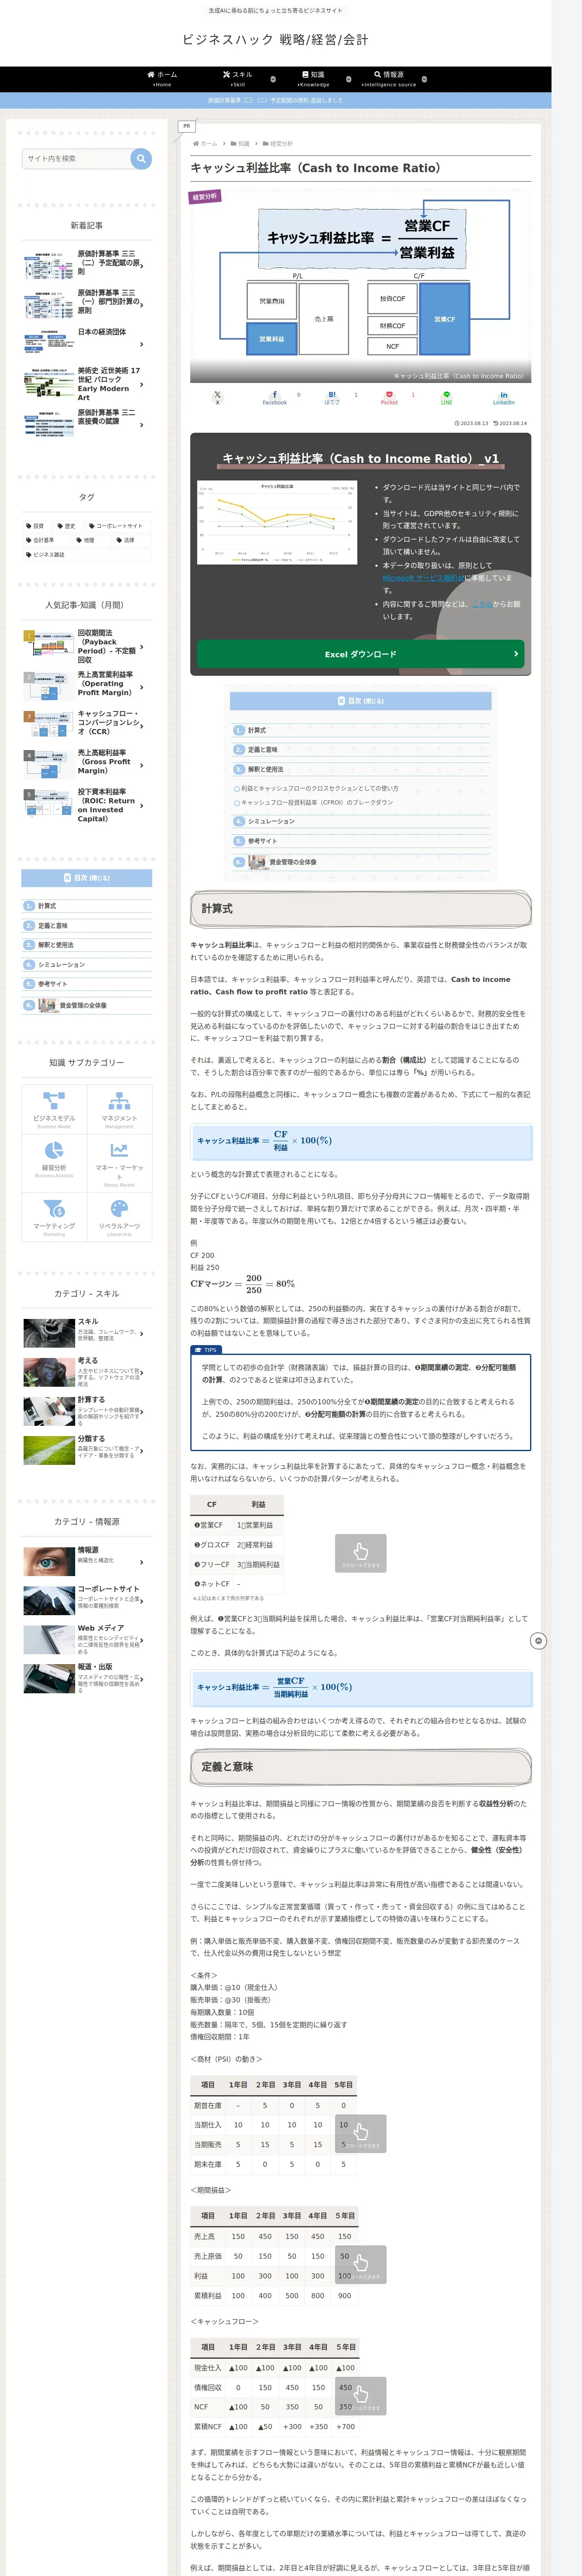Click the announcement bar article link
Screen dimensions: 582x2576
(275, 100)
